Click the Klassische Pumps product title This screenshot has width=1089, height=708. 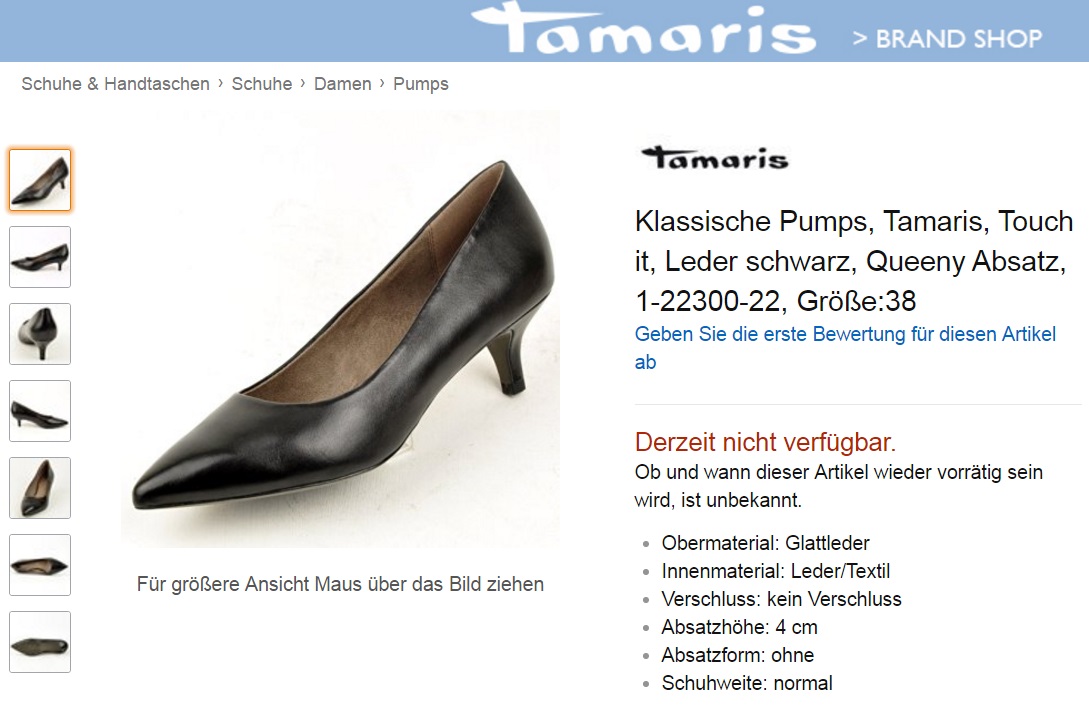tap(854, 261)
